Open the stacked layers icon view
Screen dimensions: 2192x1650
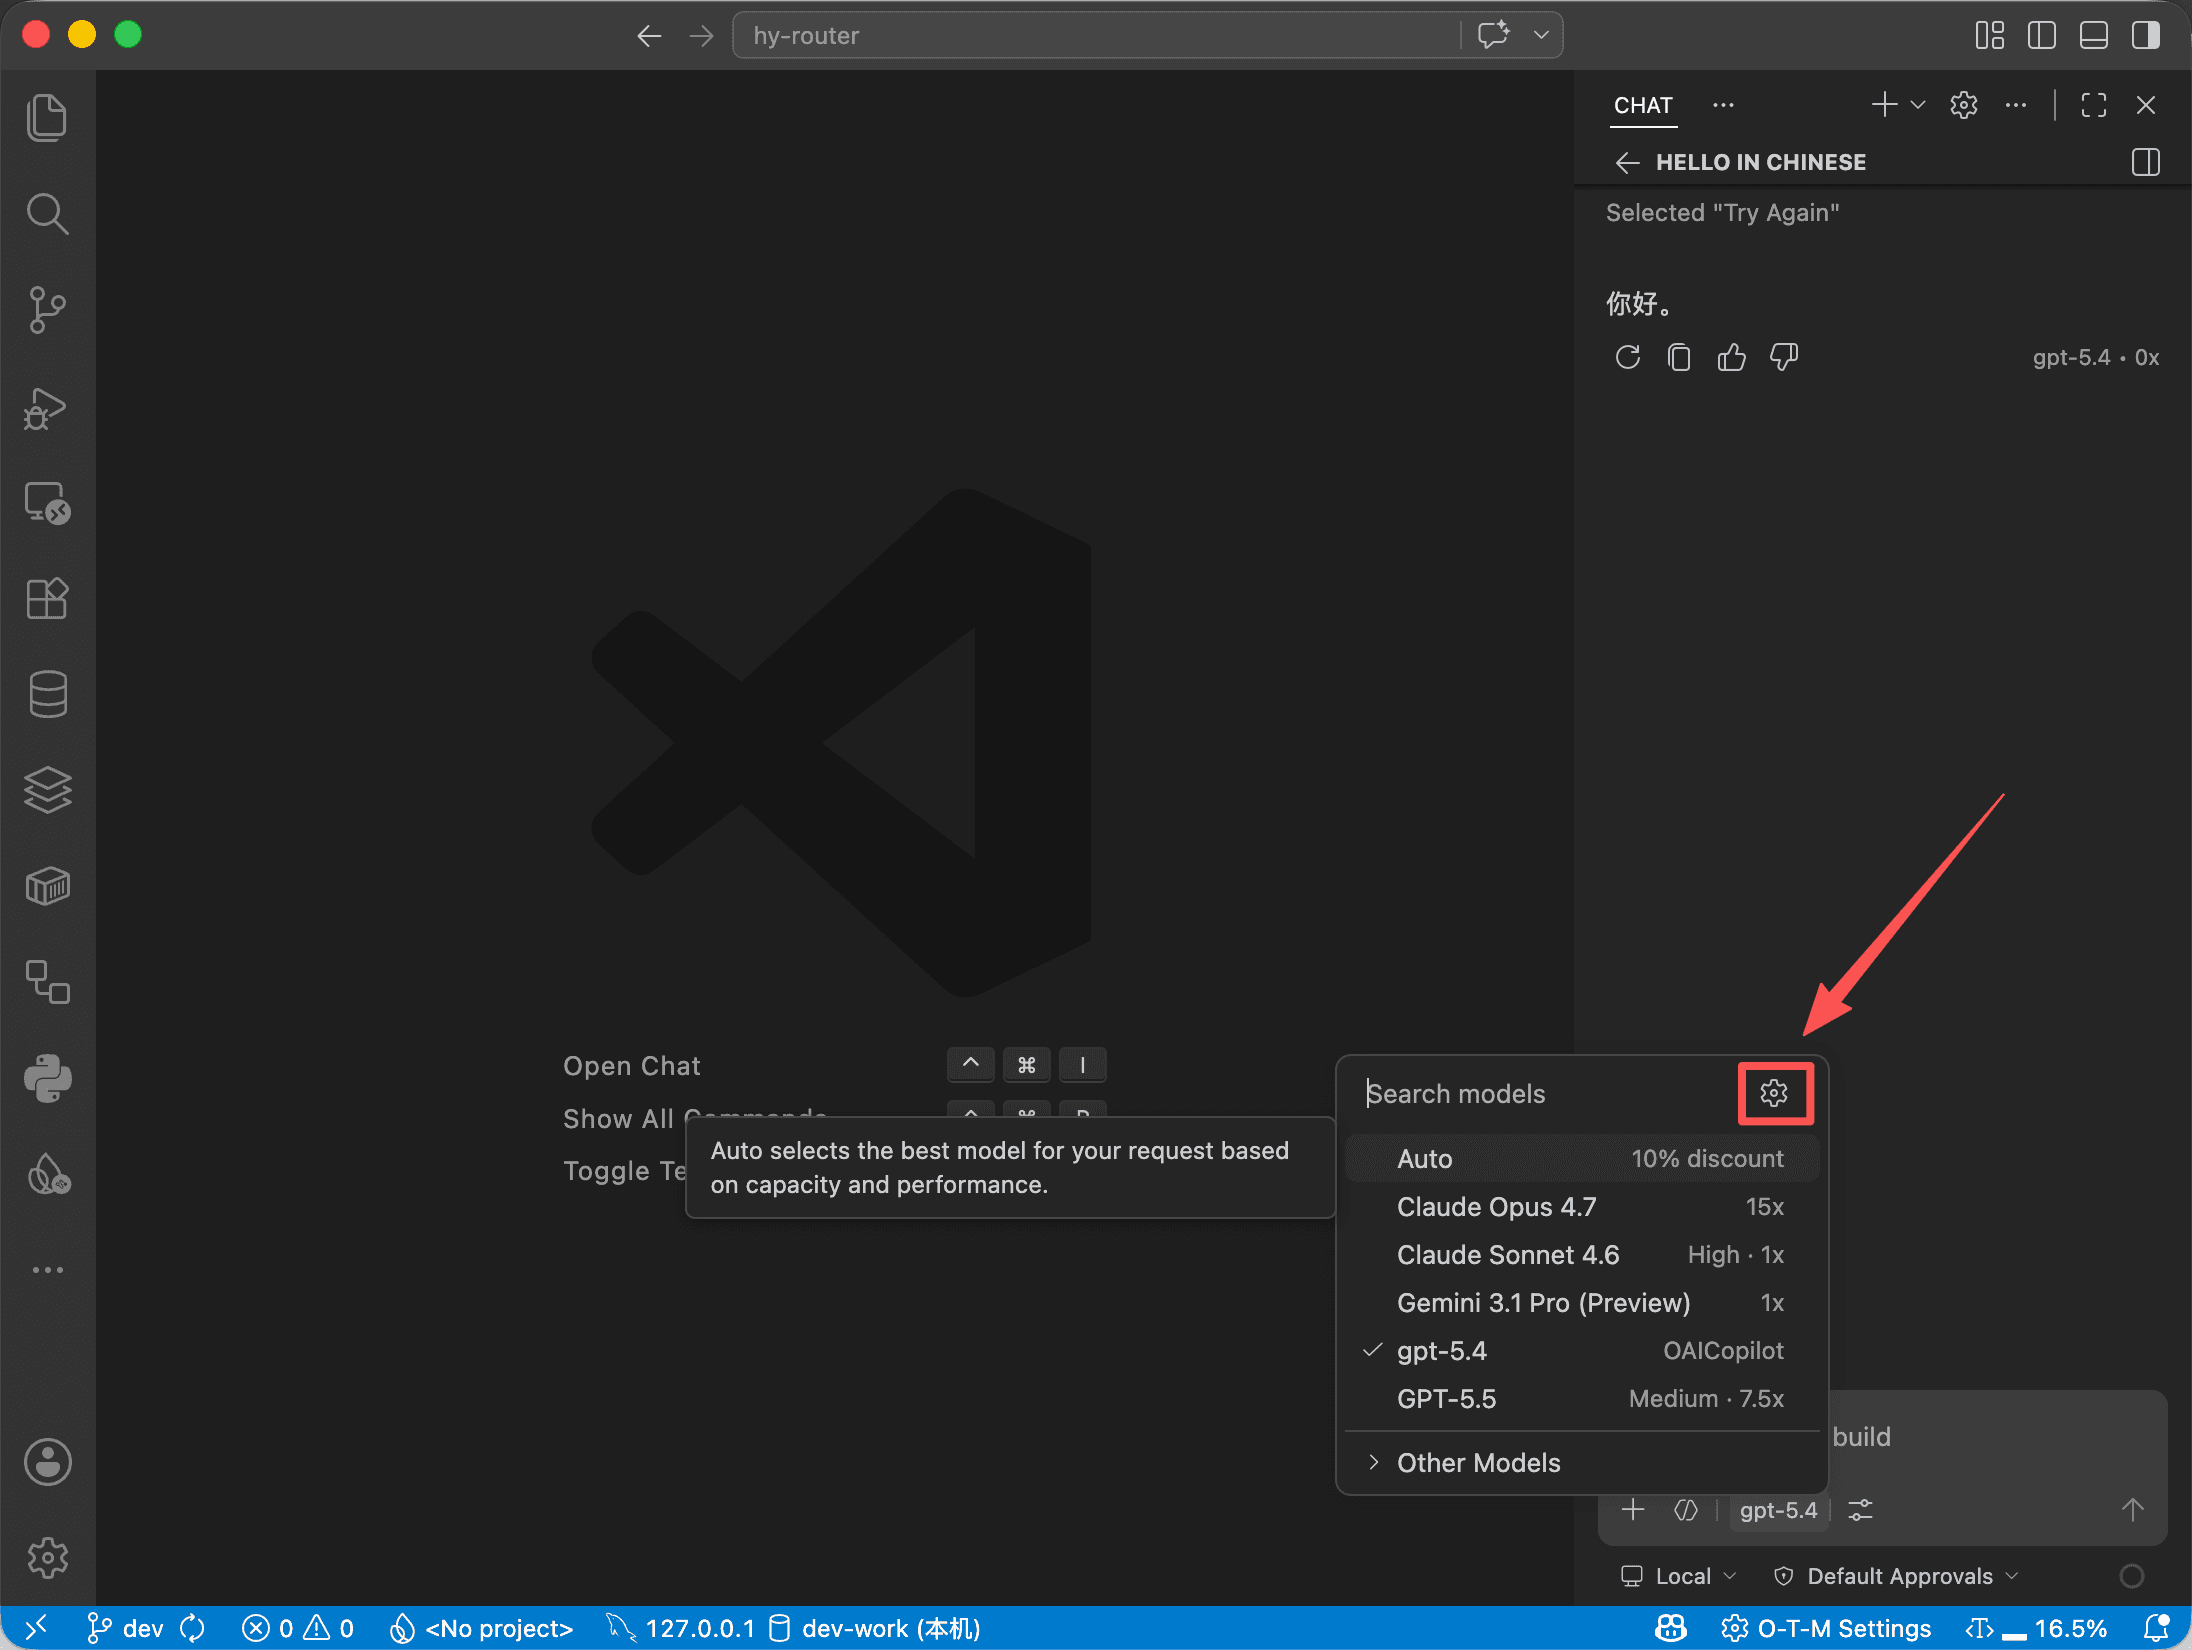point(47,790)
